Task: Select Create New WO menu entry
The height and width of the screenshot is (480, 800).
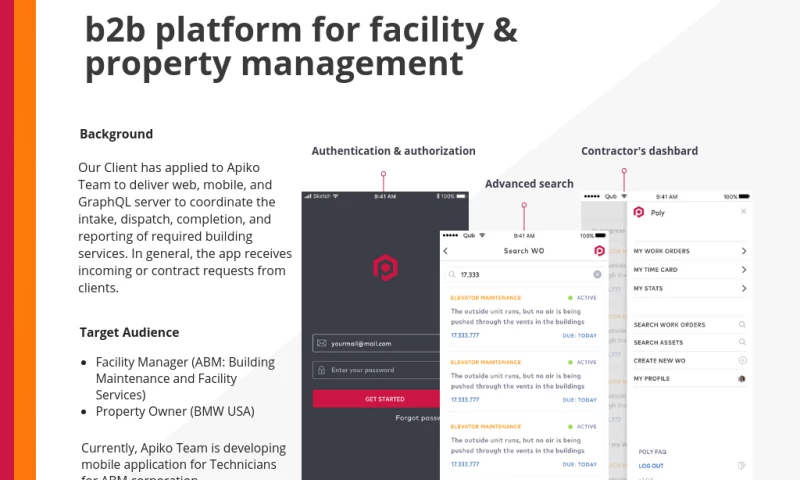Action: coord(690,360)
